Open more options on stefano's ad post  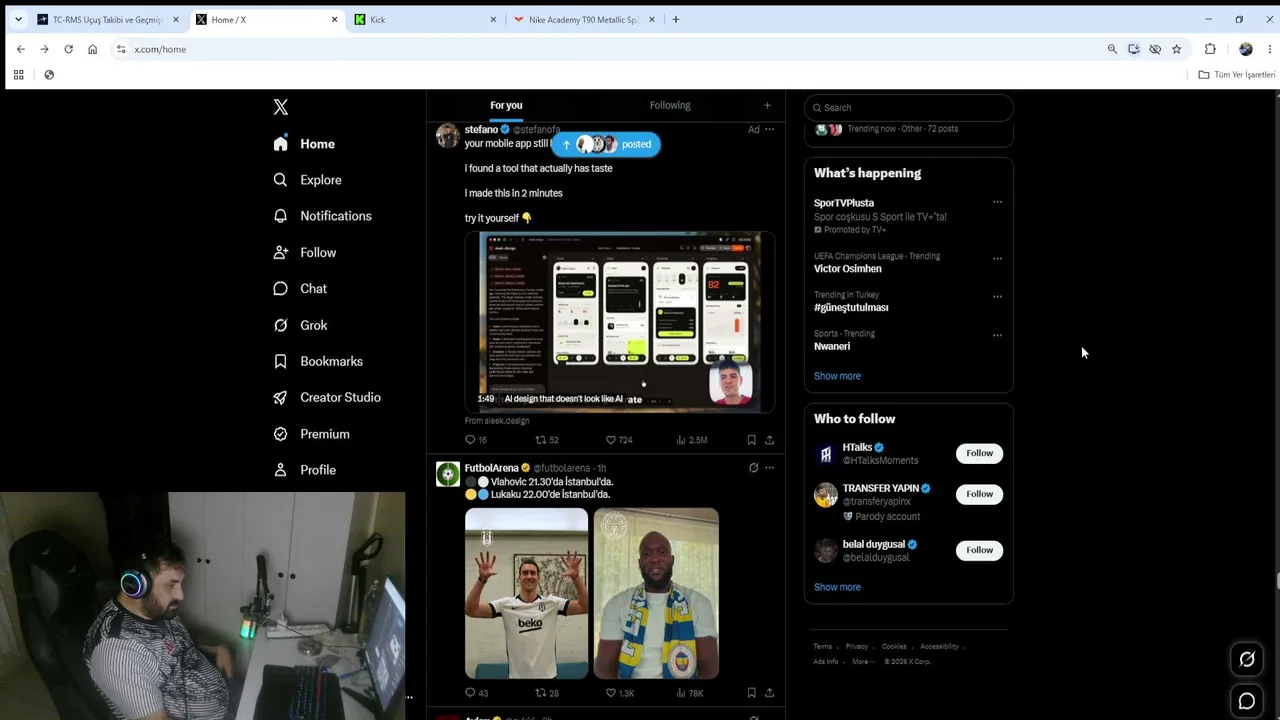[769, 129]
